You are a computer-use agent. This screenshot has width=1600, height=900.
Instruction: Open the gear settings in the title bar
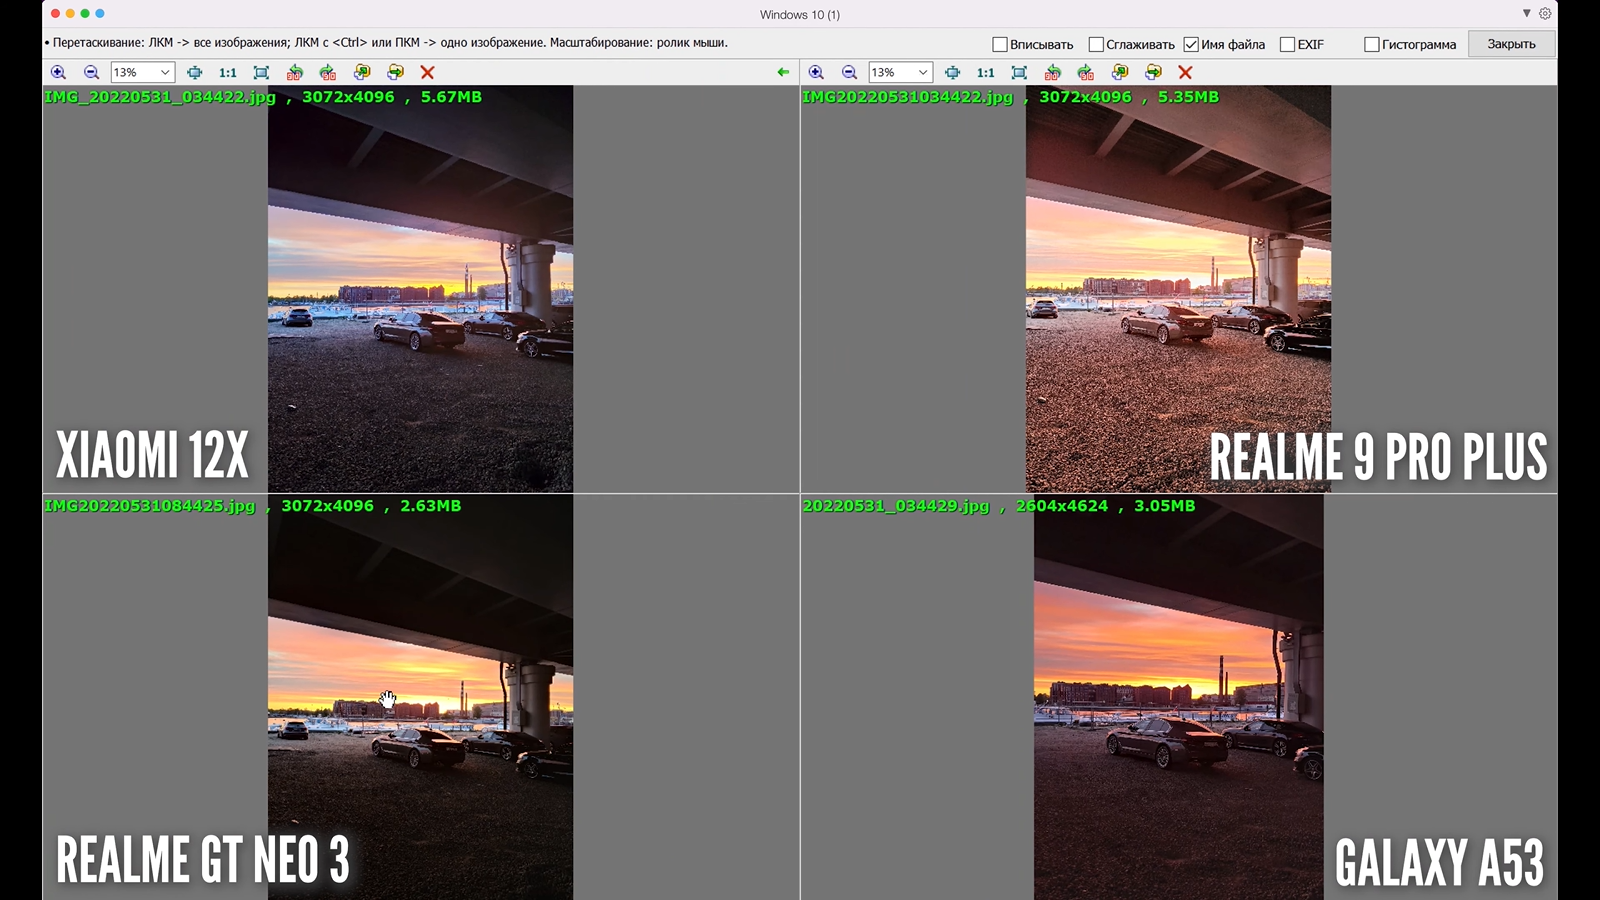click(1545, 14)
